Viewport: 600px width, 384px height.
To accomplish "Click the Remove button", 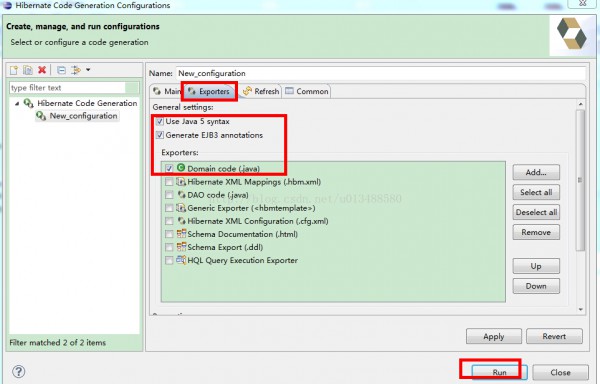I will pyautogui.click(x=536, y=232).
